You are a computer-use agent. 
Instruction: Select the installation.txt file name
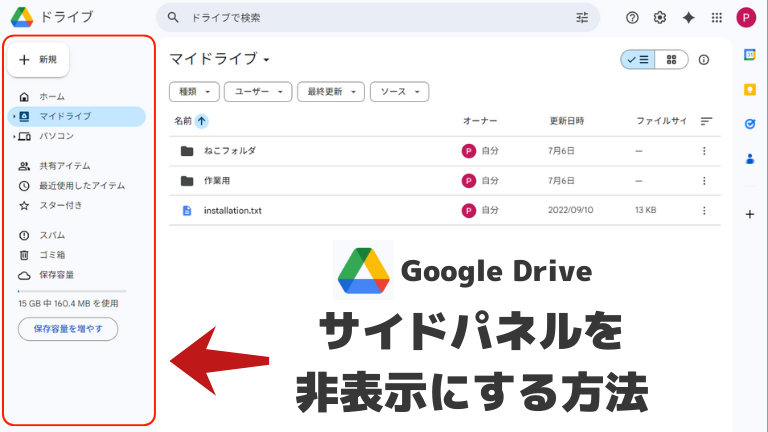coord(233,211)
